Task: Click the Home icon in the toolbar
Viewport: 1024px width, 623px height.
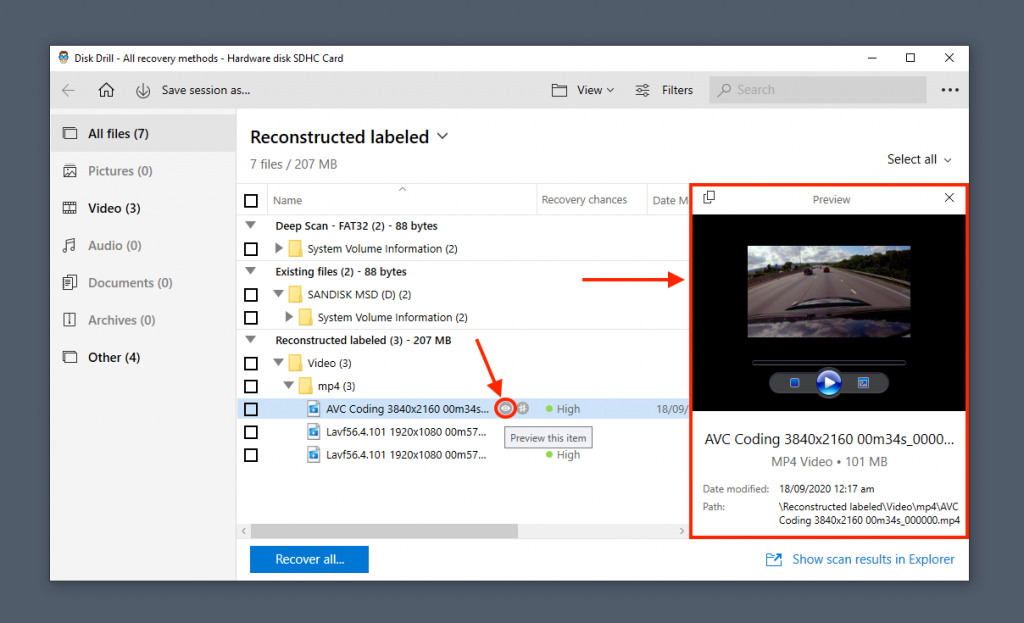Action: pos(106,89)
